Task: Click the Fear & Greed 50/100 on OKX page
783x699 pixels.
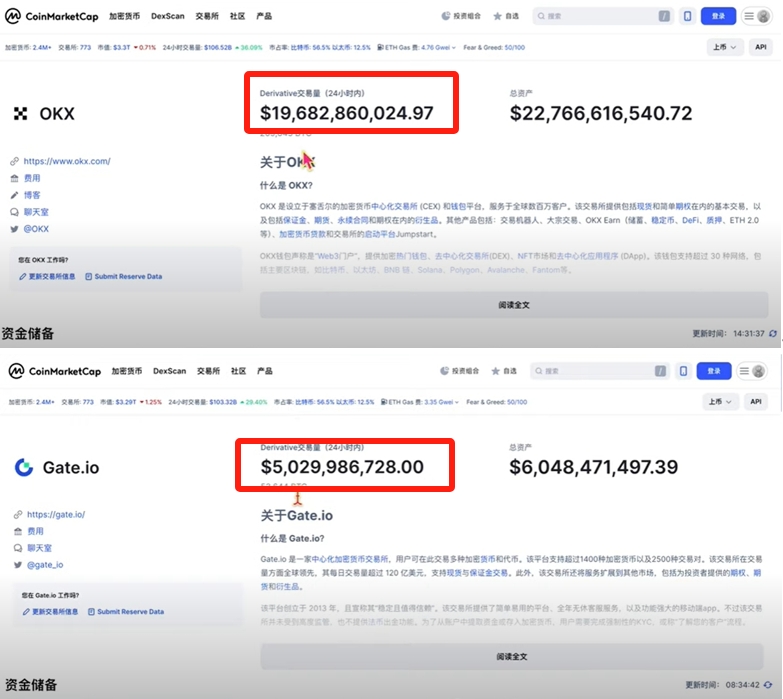Action: pyautogui.click(x=494, y=47)
